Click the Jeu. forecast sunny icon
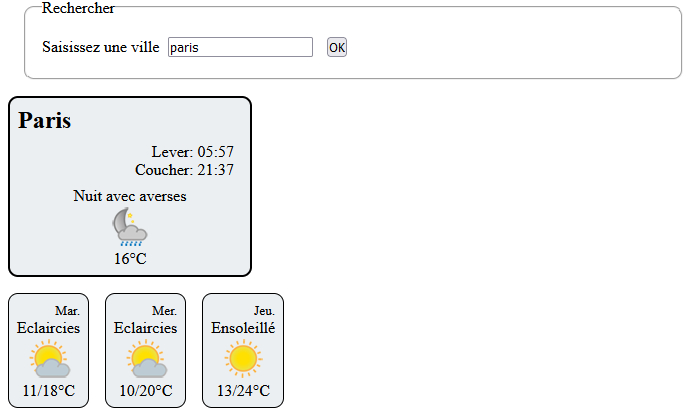Image resolution: width=693 pixels, height=414 pixels. tap(243, 358)
